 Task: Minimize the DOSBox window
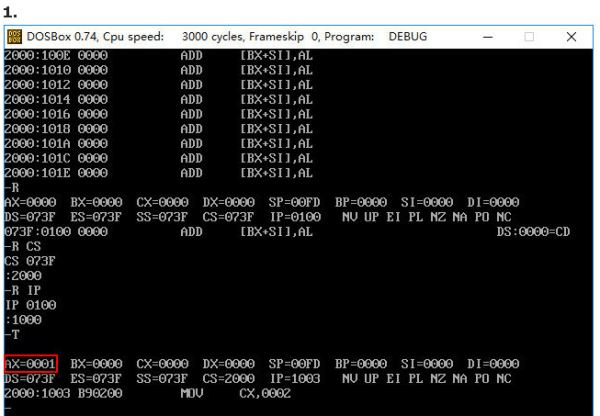click(488, 37)
